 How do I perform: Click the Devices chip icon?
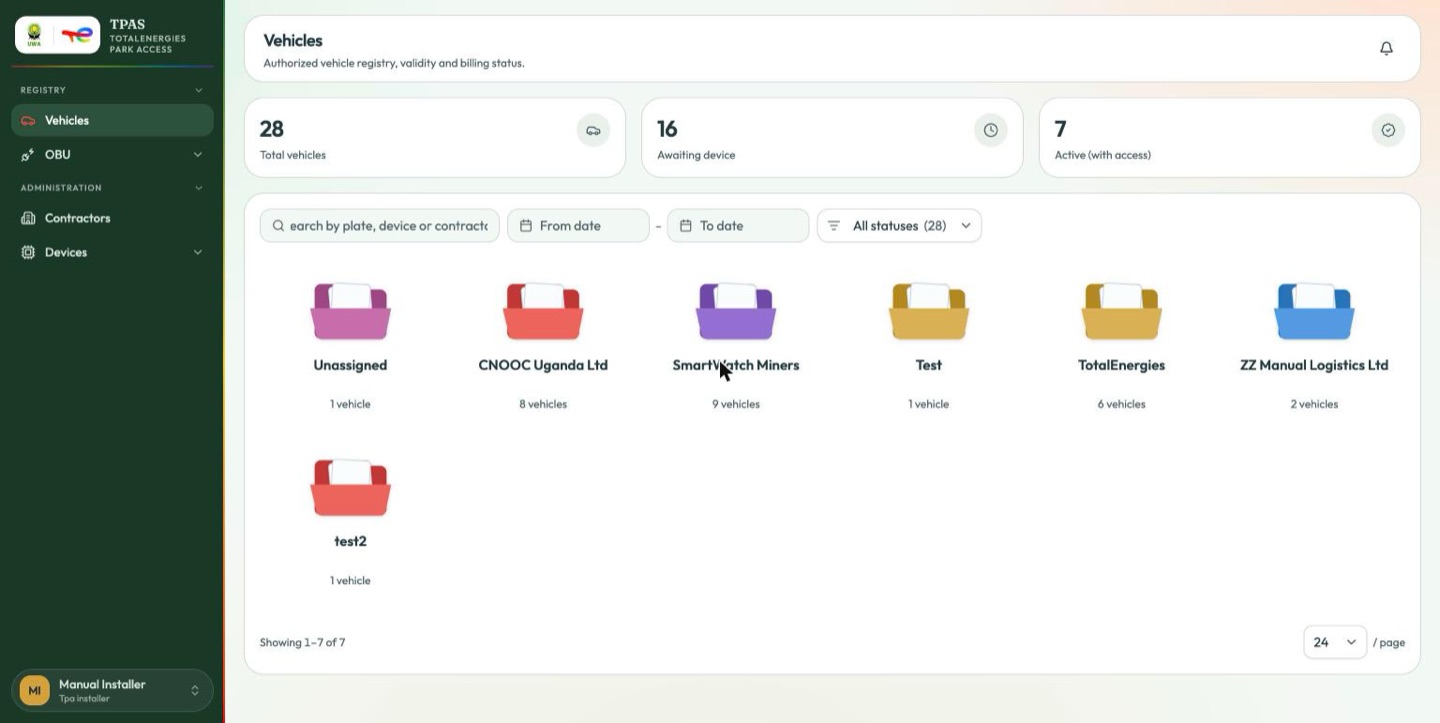point(28,252)
